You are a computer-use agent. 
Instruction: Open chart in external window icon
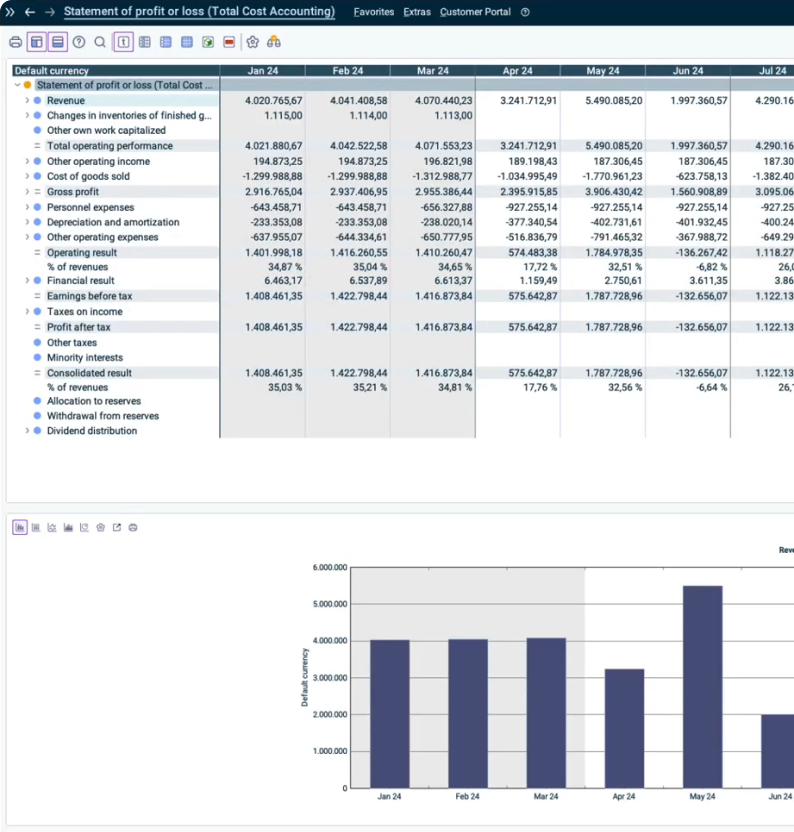116,527
